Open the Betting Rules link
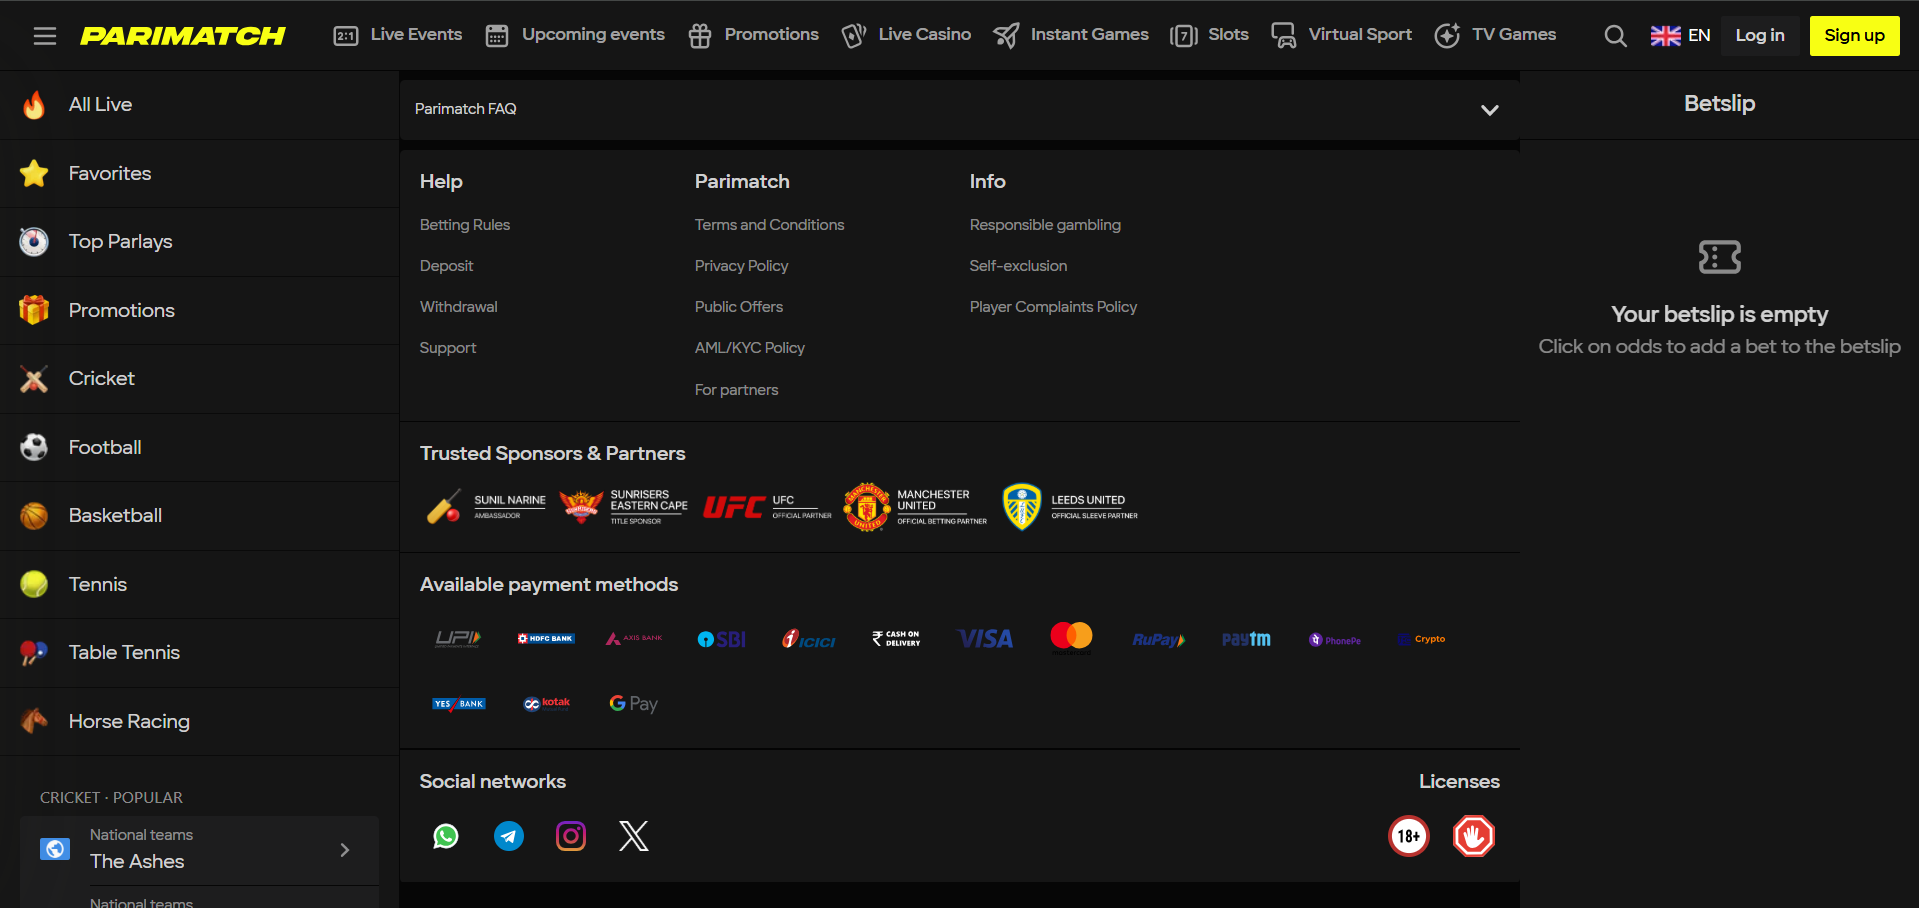The height and width of the screenshot is (908, 1919). 464,225
